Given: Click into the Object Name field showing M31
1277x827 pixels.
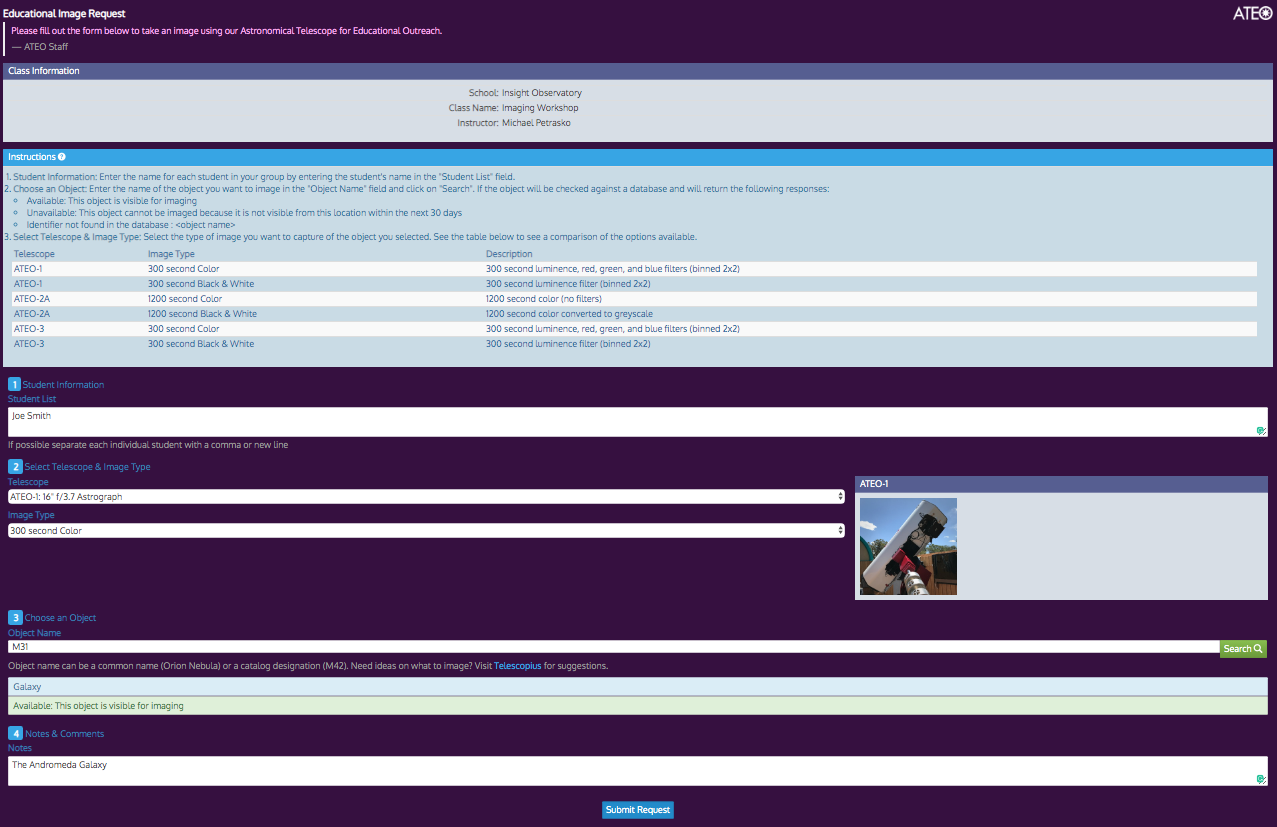Looking at the screenshot, I should pos(400,646).
